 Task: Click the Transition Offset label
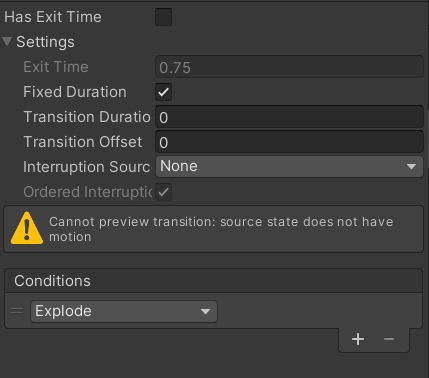pos(83,142)
